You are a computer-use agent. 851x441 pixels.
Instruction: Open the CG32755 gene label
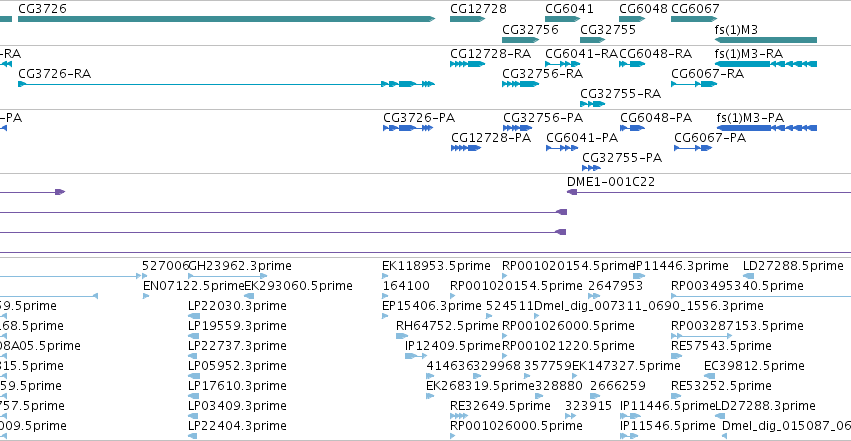click(x=608, y=29)
